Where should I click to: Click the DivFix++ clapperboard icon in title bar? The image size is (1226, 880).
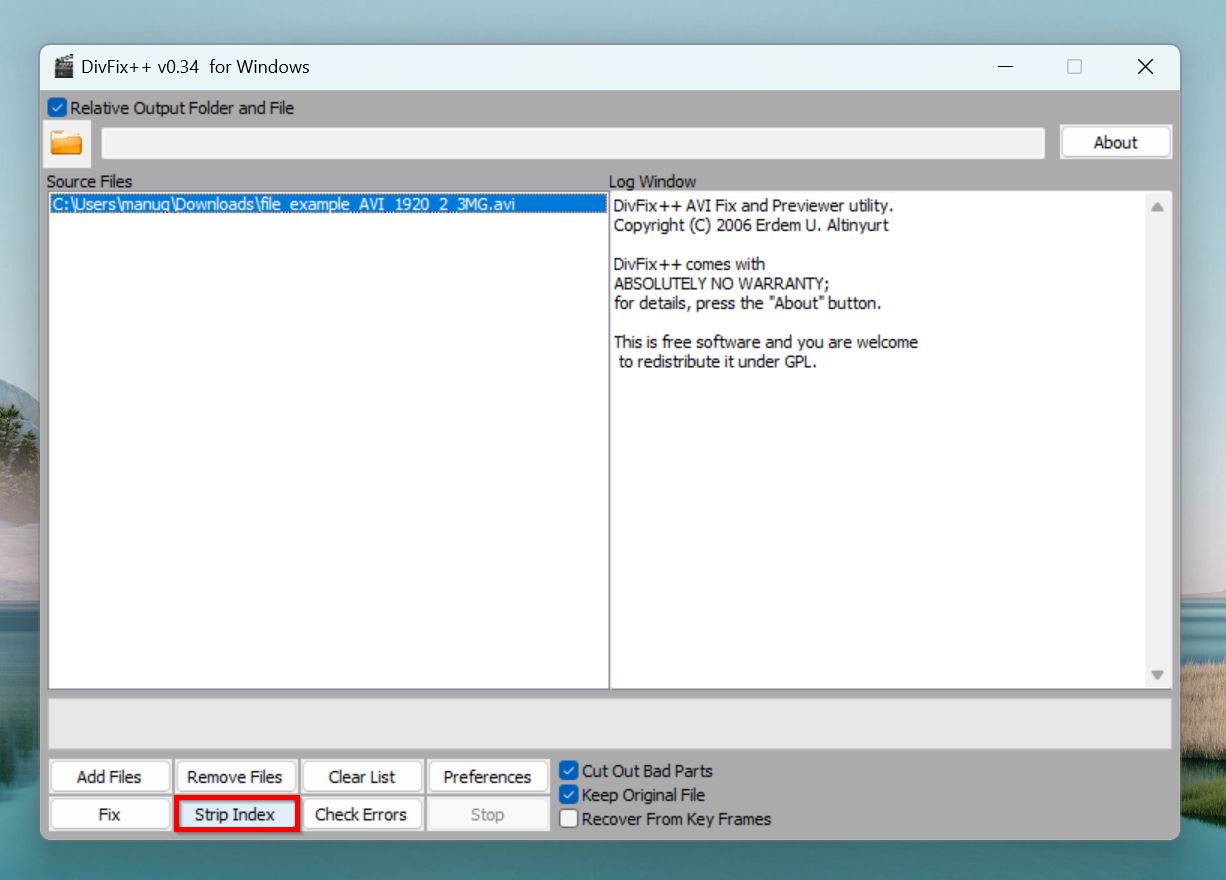click(x=64, y=66)
